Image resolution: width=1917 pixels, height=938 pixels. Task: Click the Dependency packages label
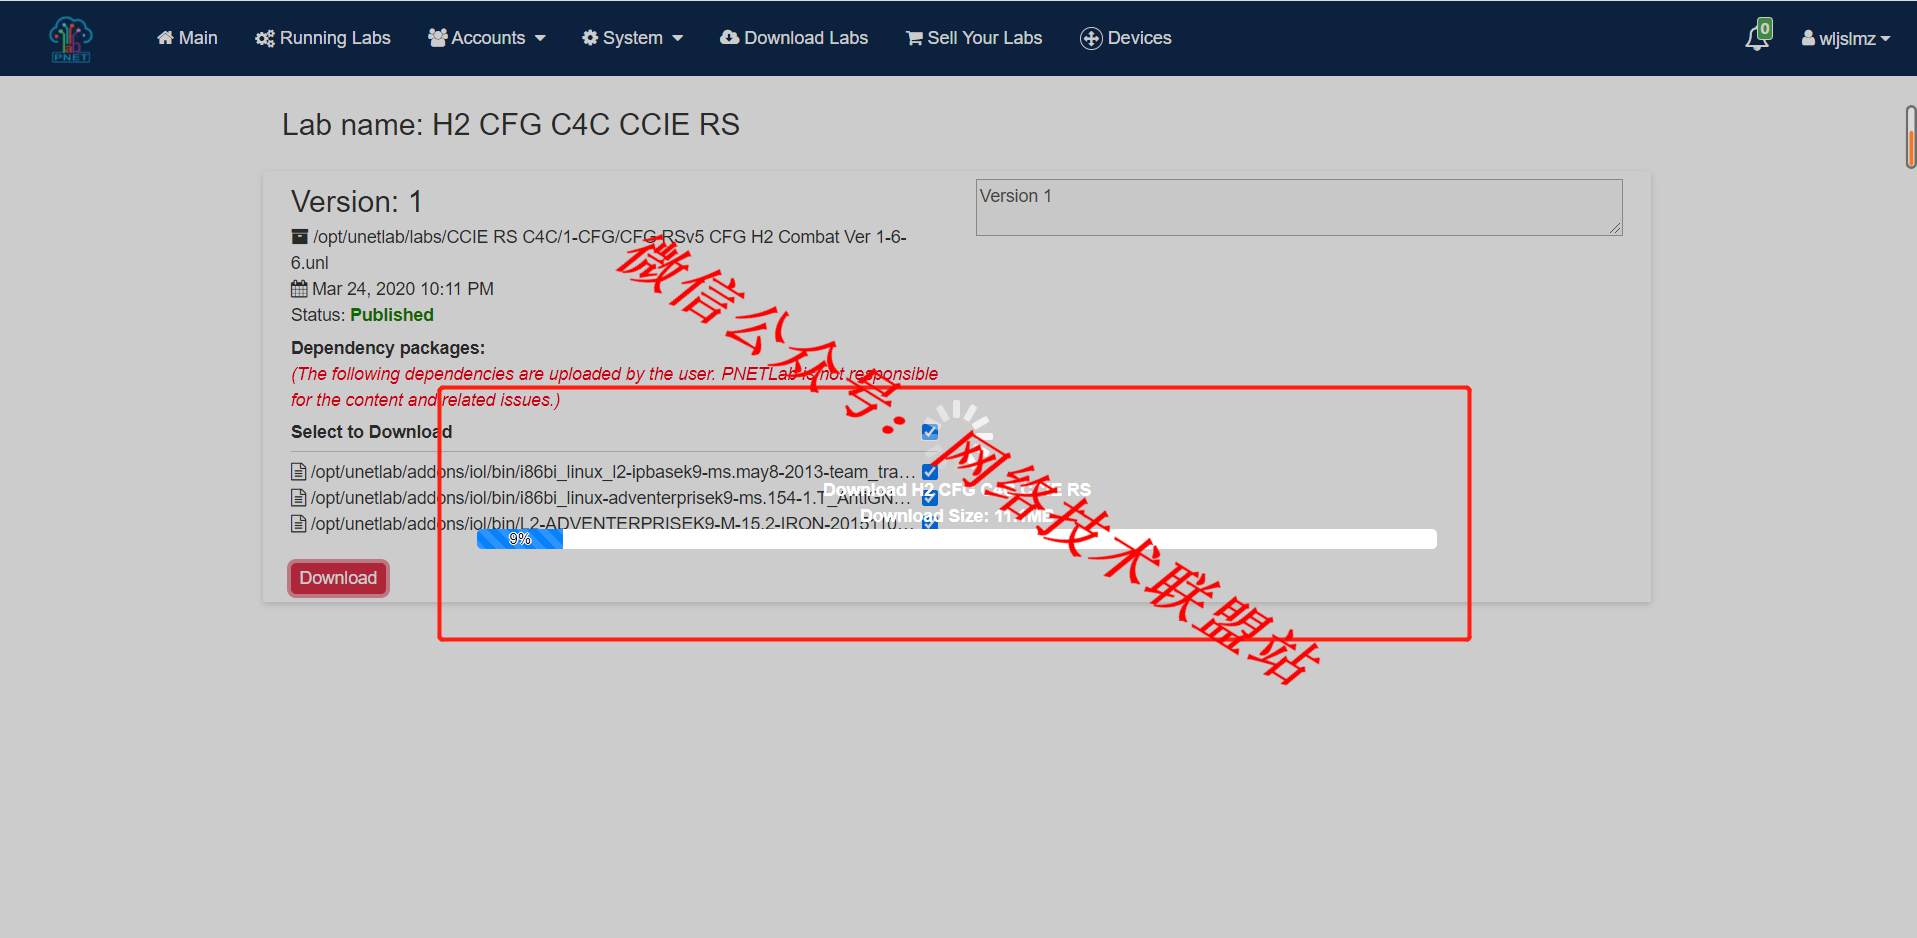point(388,348)
